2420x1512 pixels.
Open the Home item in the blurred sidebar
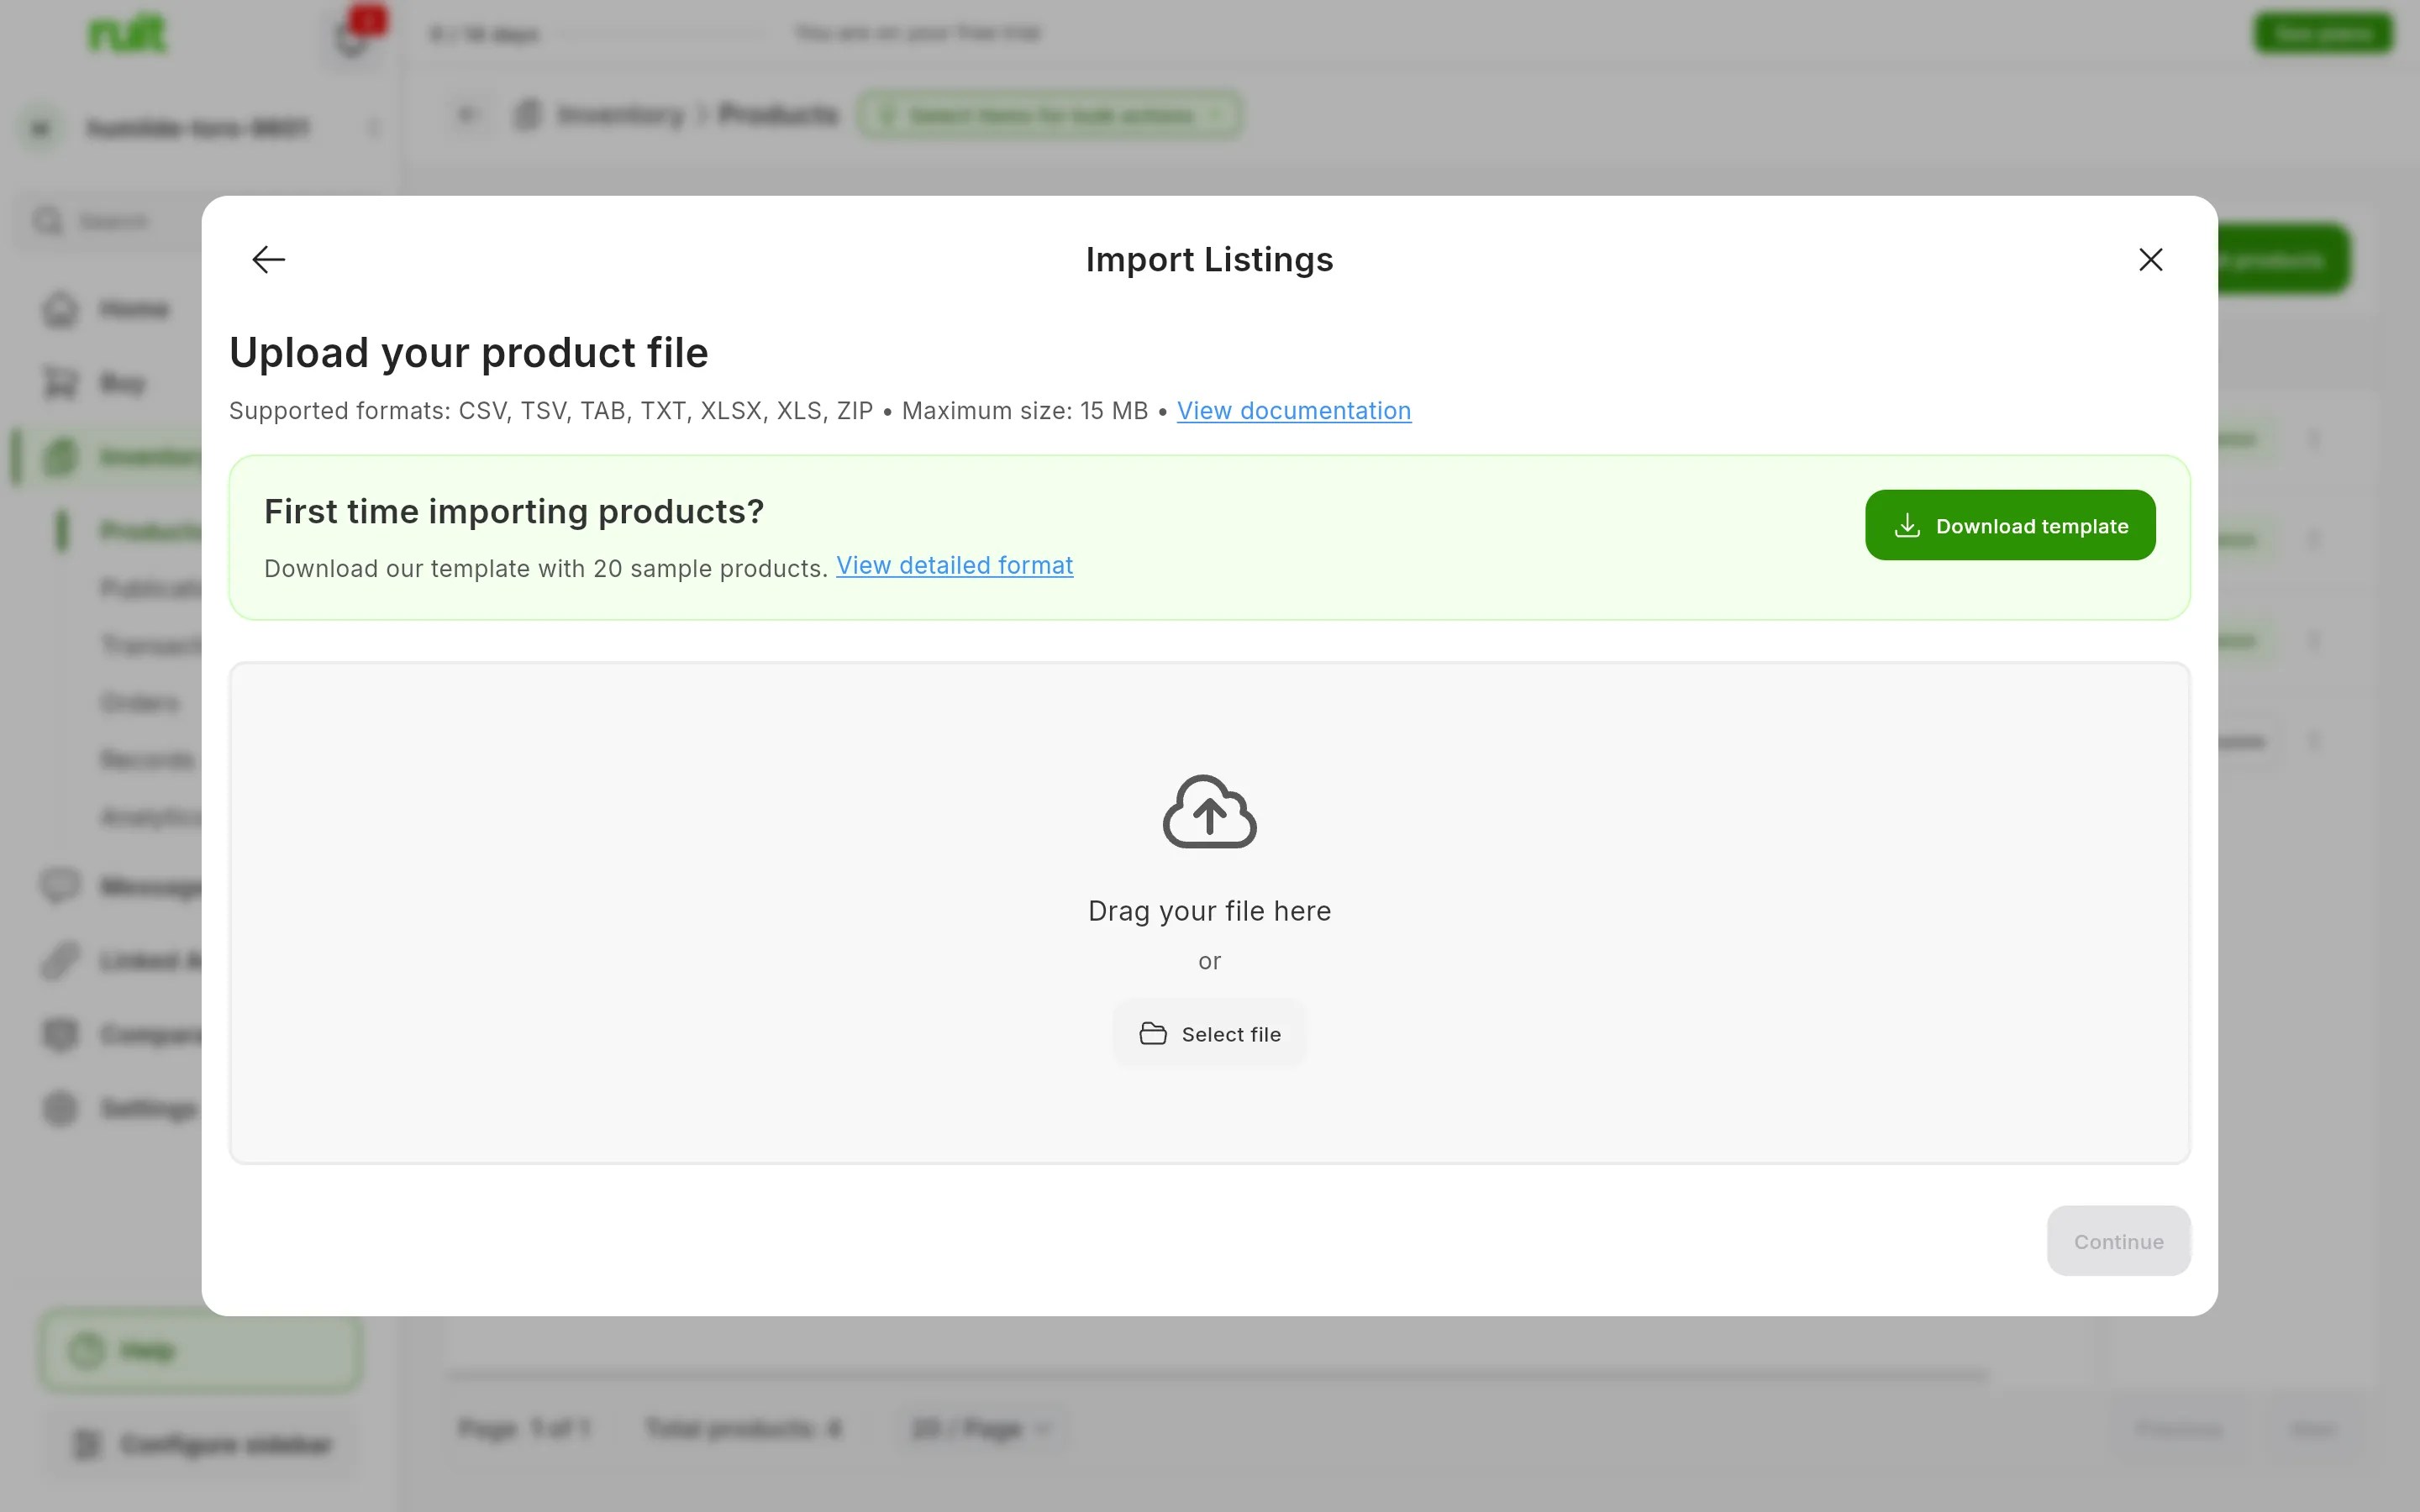[106, 310]
